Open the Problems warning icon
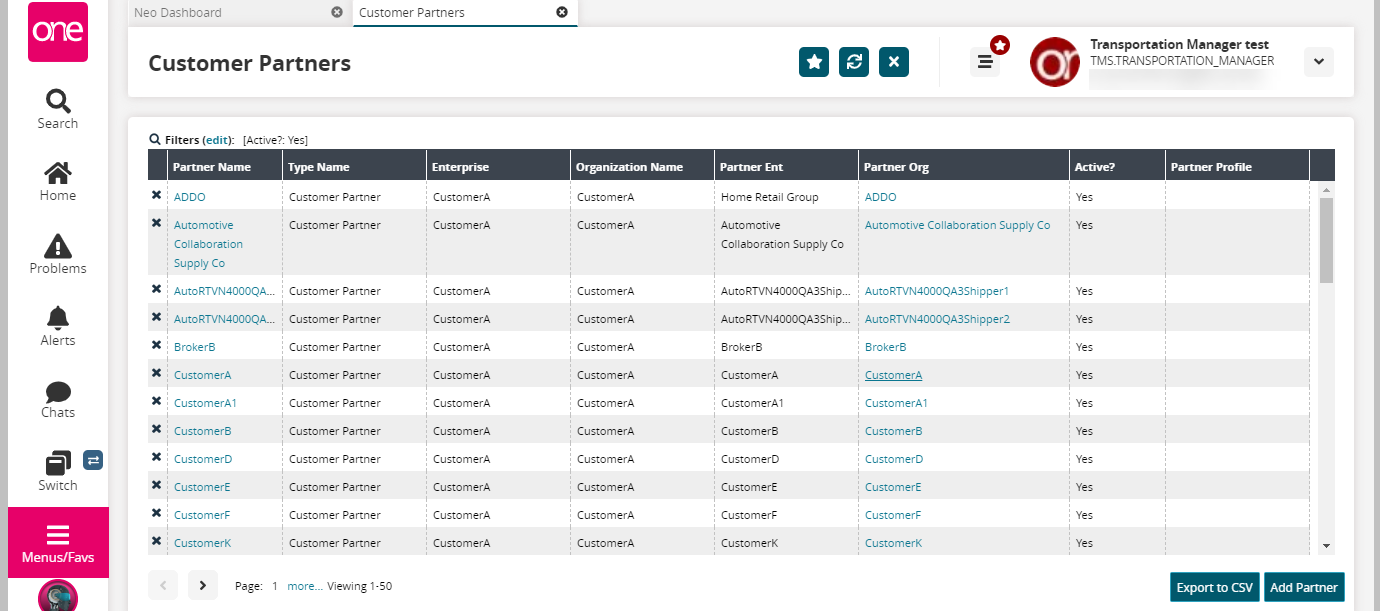The height and width of the screenshot is (611, 1380). pos(57,247)
